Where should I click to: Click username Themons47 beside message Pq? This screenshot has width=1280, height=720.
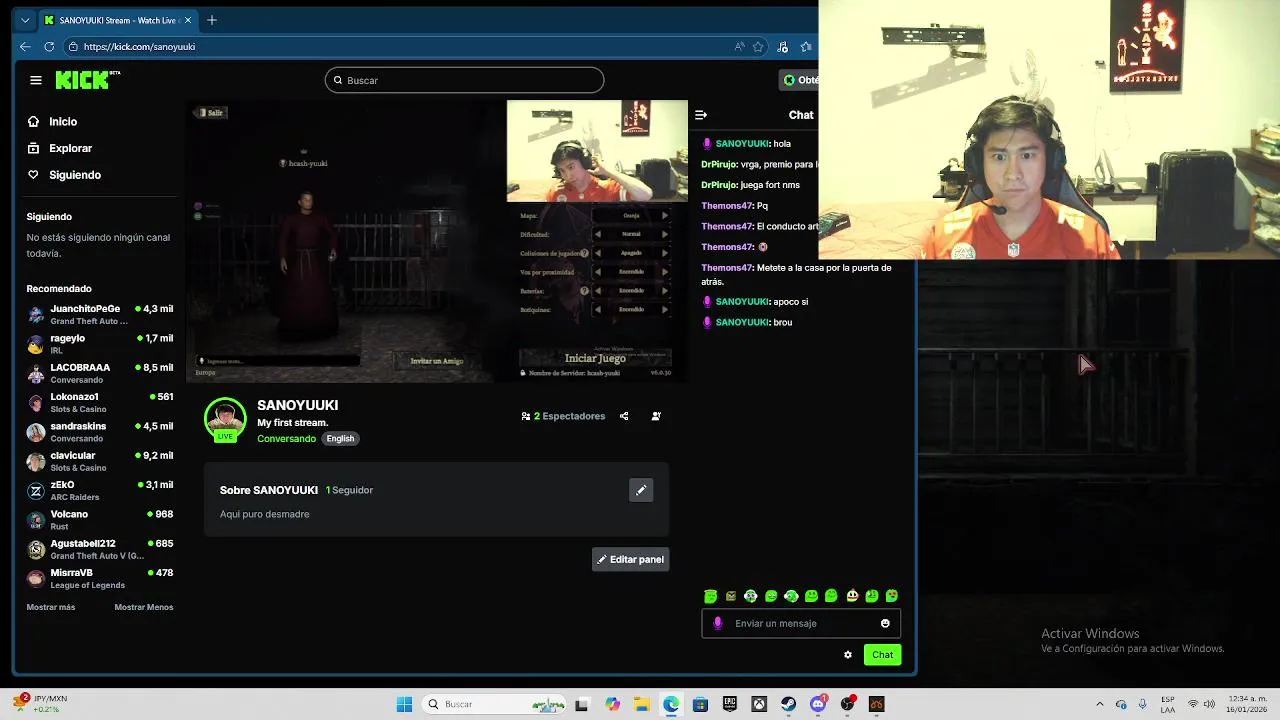coord(727,206)
